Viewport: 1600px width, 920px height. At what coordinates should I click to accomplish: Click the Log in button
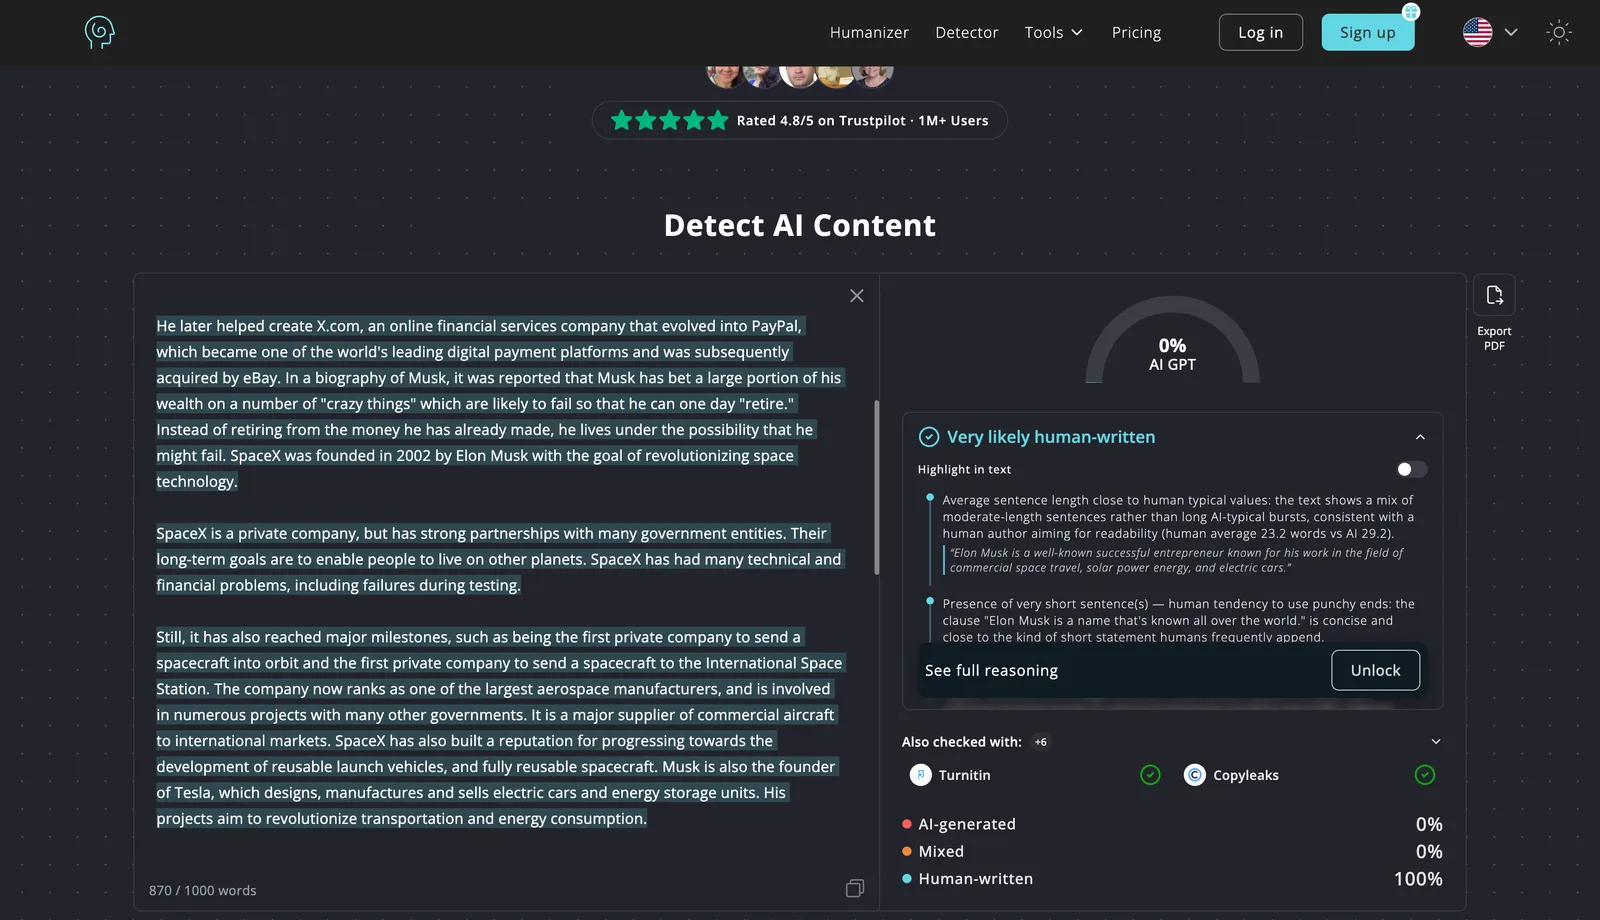click(x=1260, y=32)
